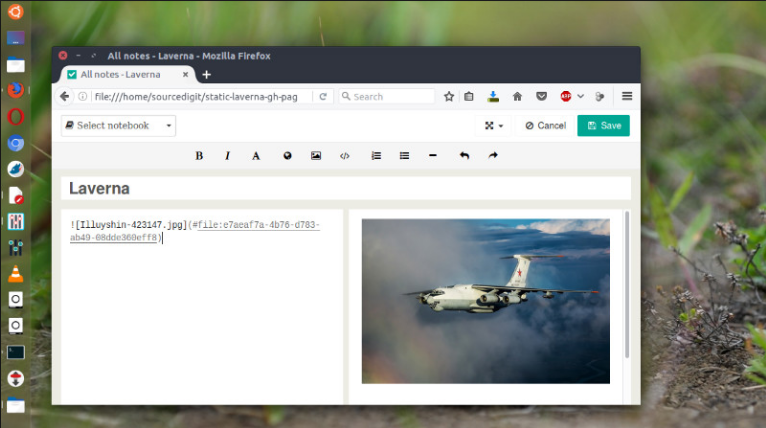Open Ubuntu dash from the launcher

pyautogui.click(x=16, y=11)
